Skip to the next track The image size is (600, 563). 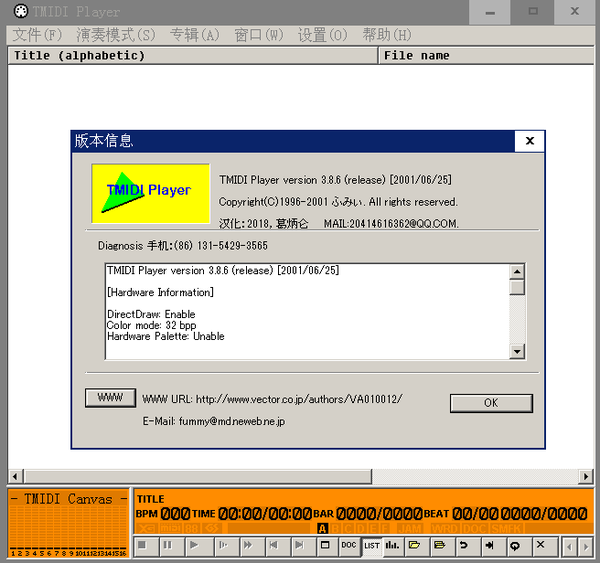pos(304,546)
